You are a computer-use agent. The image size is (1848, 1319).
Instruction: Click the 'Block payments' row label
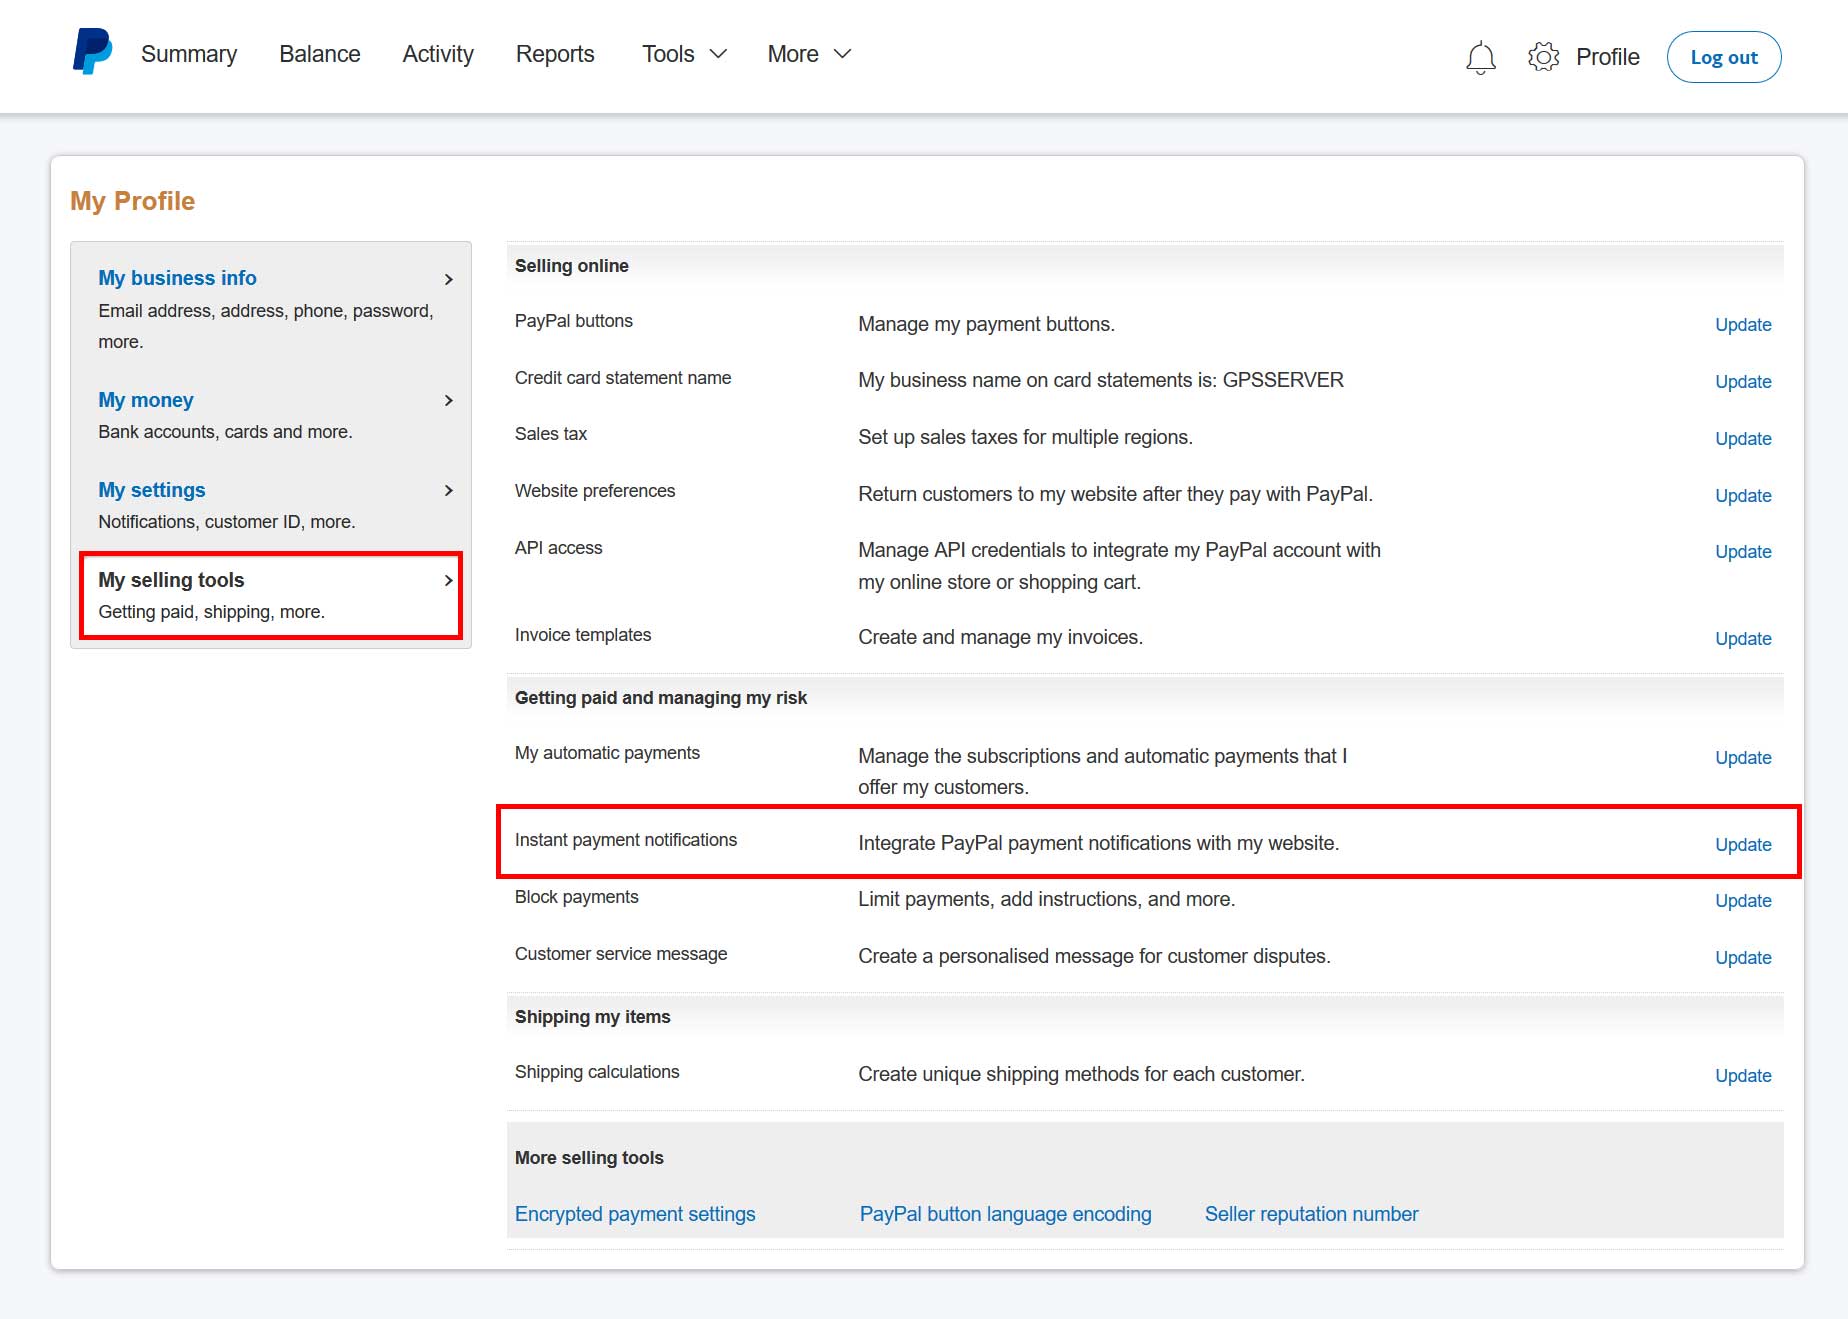[x=577, y=897]
